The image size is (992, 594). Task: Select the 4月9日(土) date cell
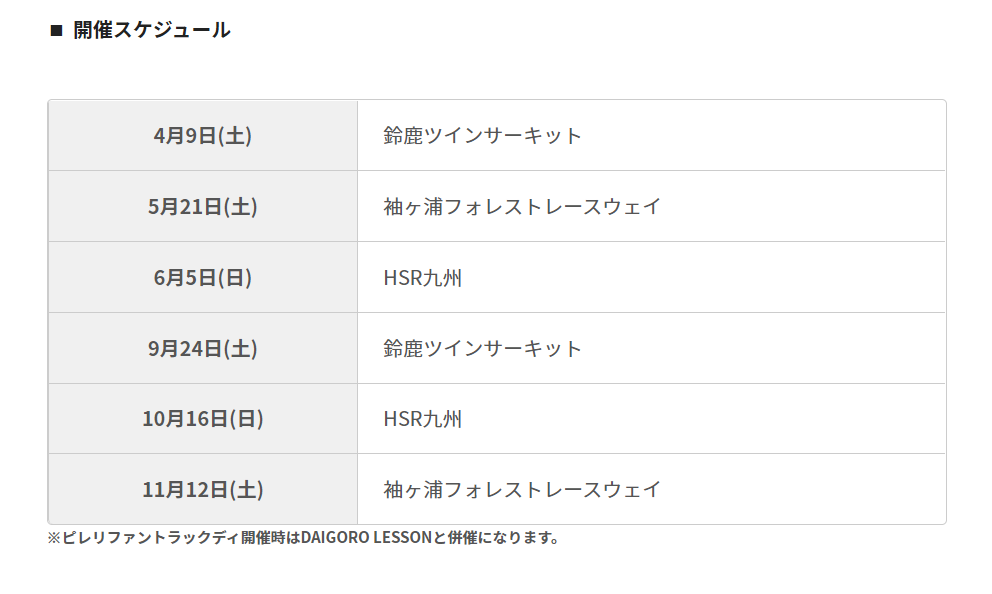[203, 135]
